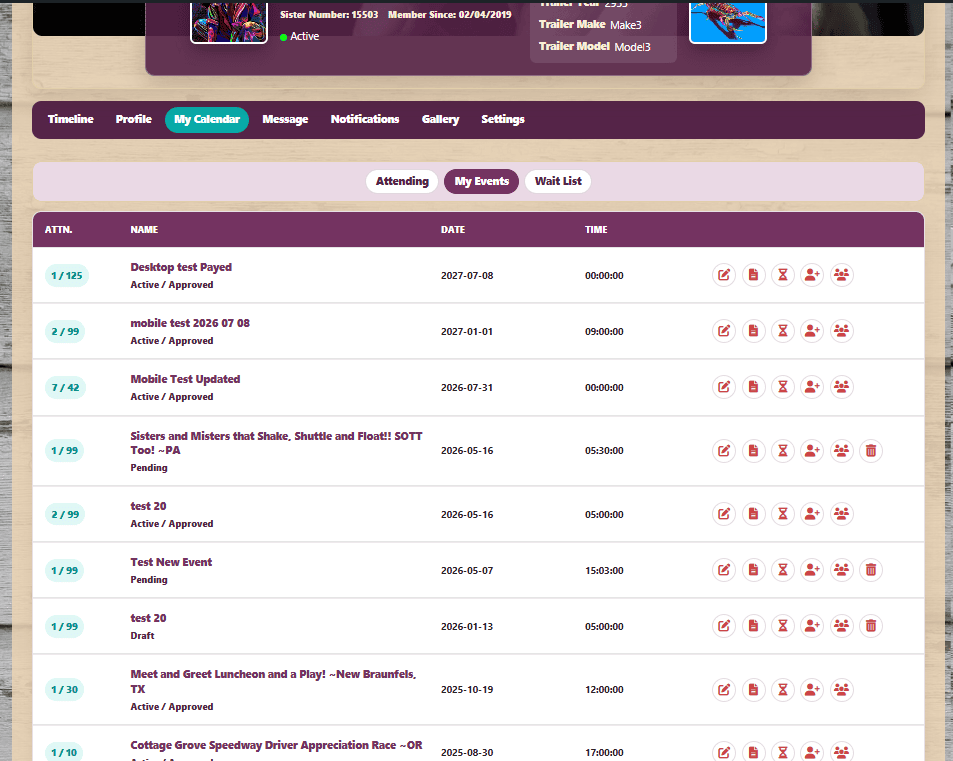
Task: Open the Timeline tab
Action: click(71, 119)
